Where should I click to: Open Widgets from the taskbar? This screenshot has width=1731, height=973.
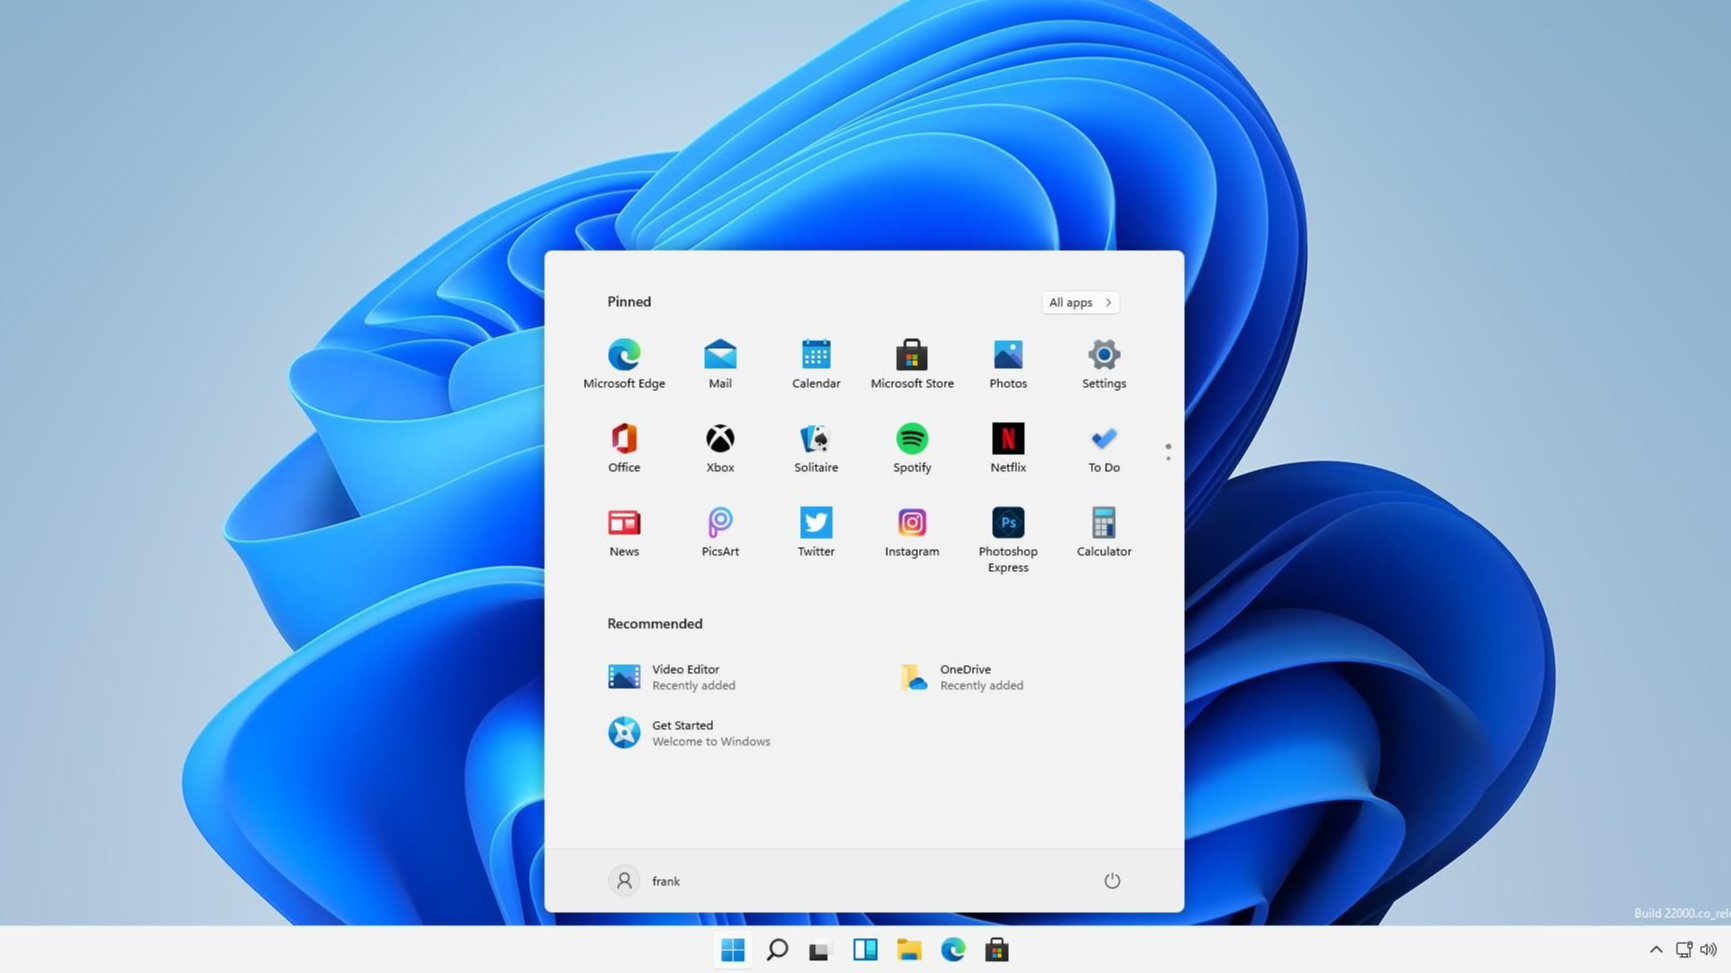click(865, 950)
